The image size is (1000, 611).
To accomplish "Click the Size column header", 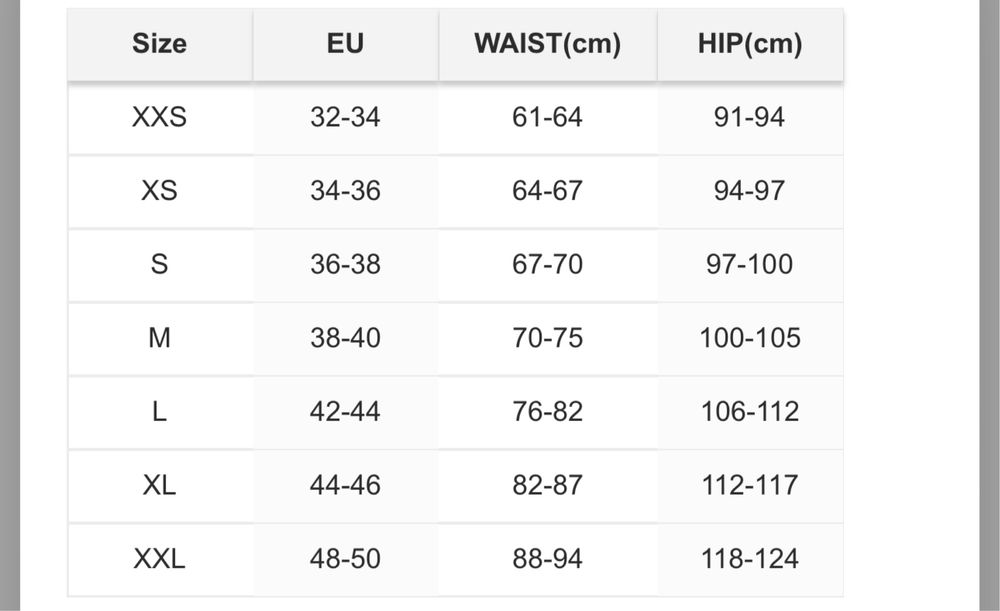I will [159, 44].
